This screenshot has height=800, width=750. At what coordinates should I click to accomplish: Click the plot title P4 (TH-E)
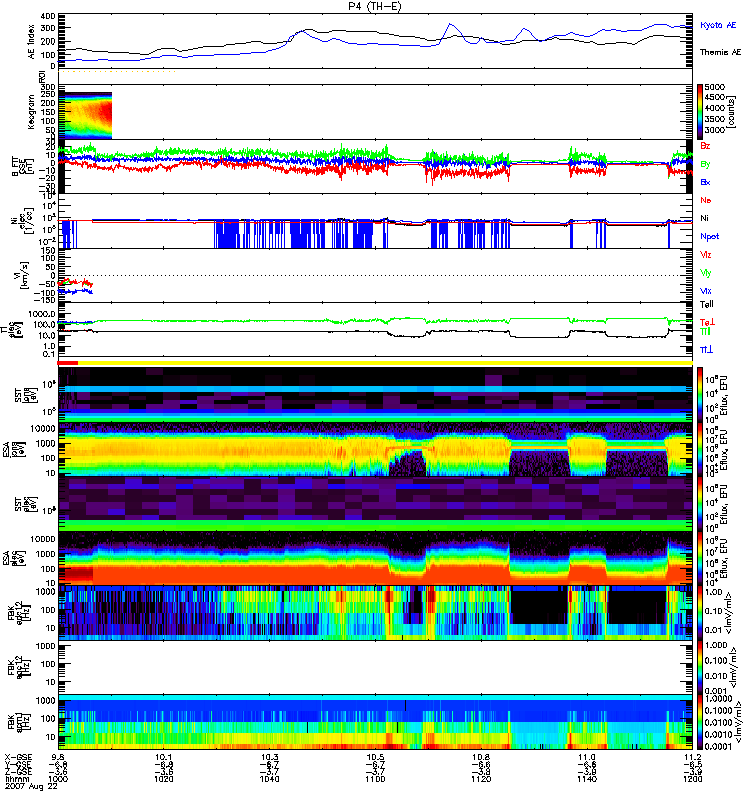(x=375, y=6)
